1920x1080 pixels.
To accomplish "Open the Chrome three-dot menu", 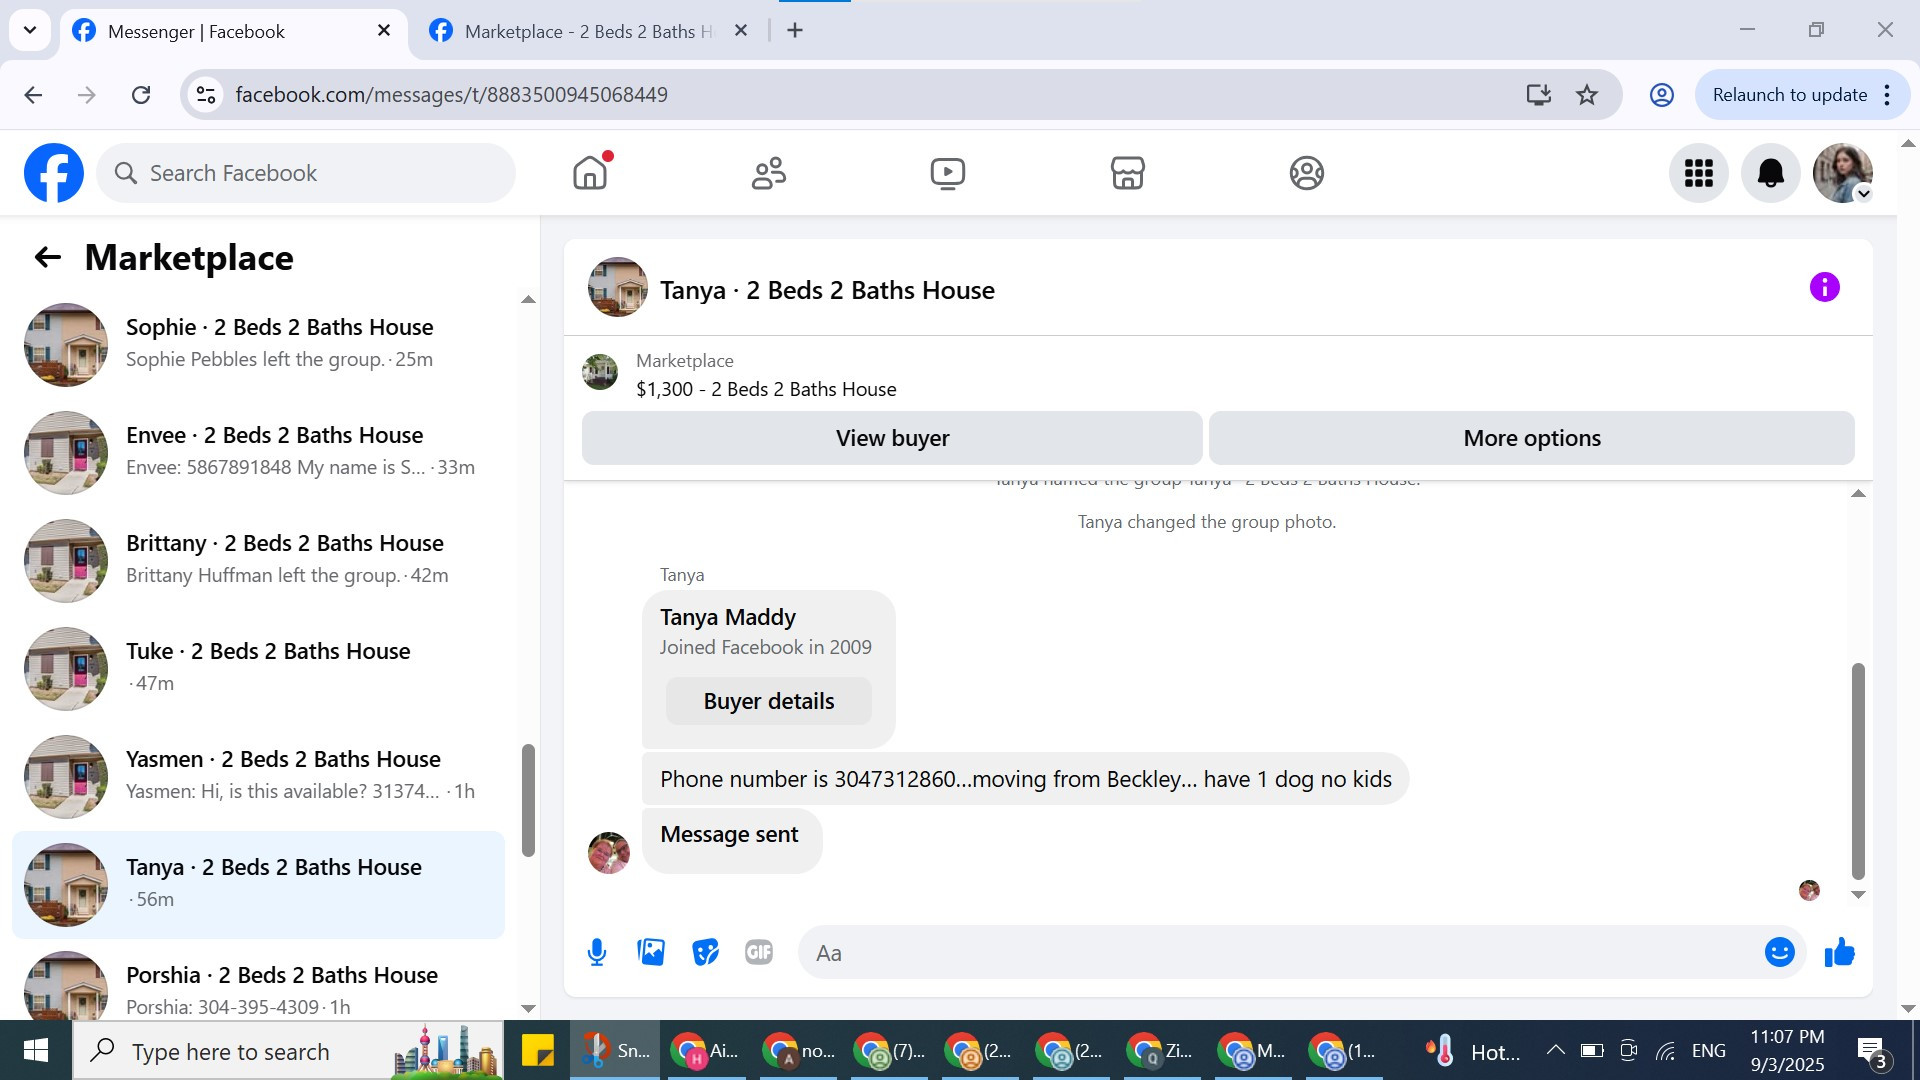I will click(x=1887, y=95).
